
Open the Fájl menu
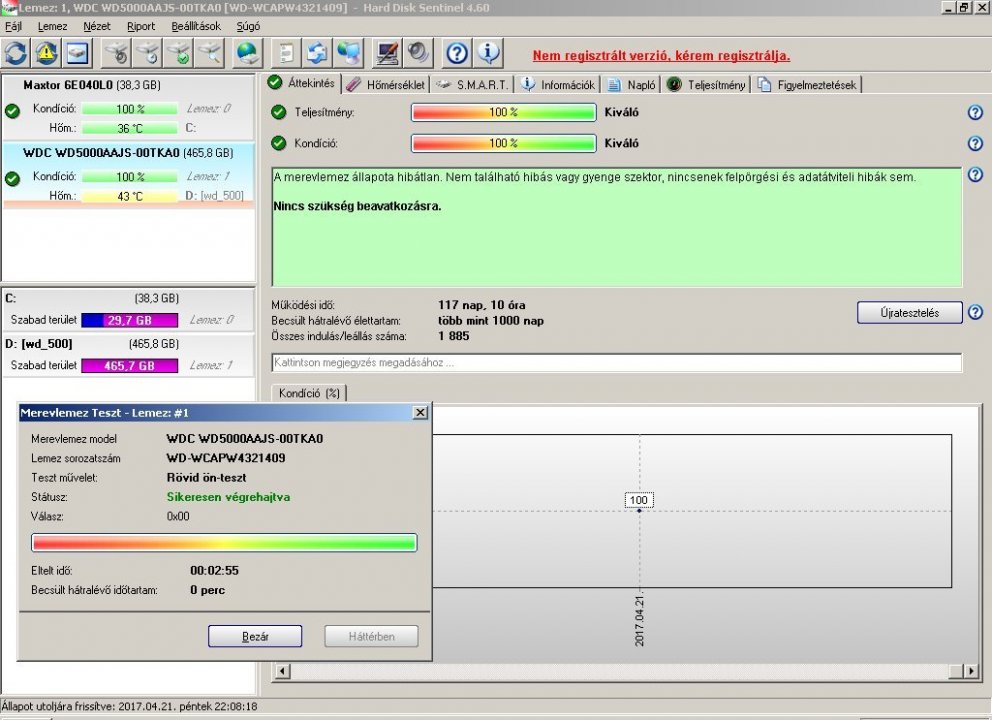pos(13,26)
